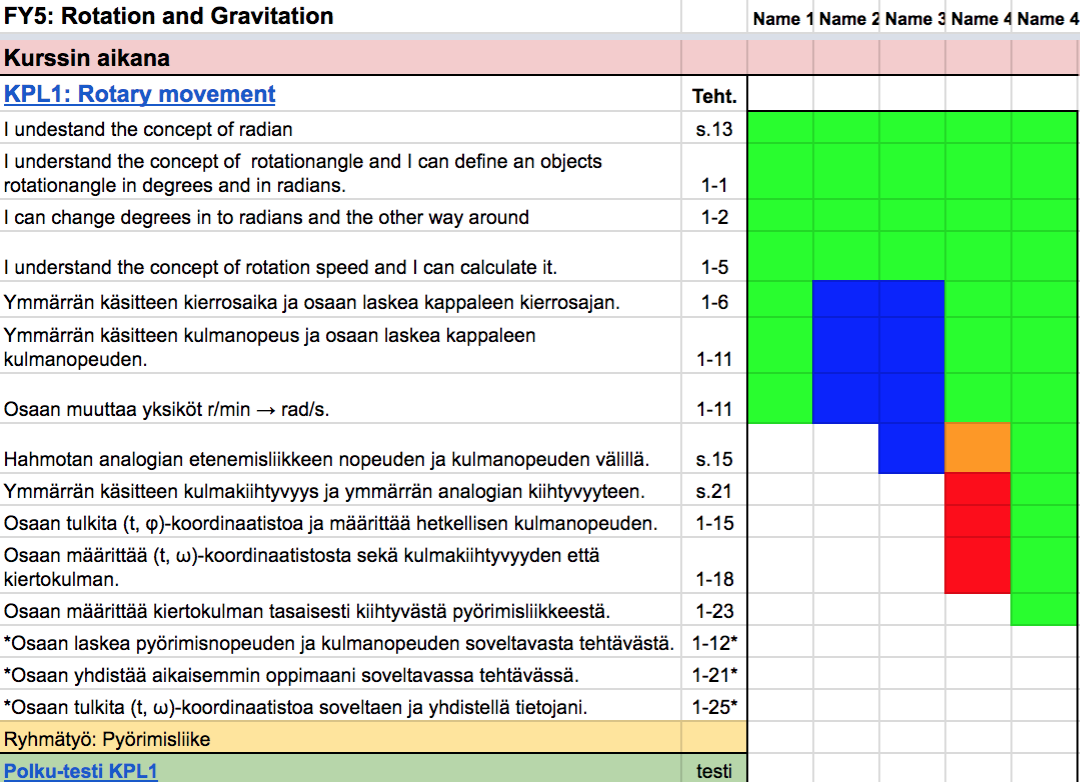Select Name 1's white cell in the s.15 row
The image size is (1080, 782).
[x=780, y=449]
